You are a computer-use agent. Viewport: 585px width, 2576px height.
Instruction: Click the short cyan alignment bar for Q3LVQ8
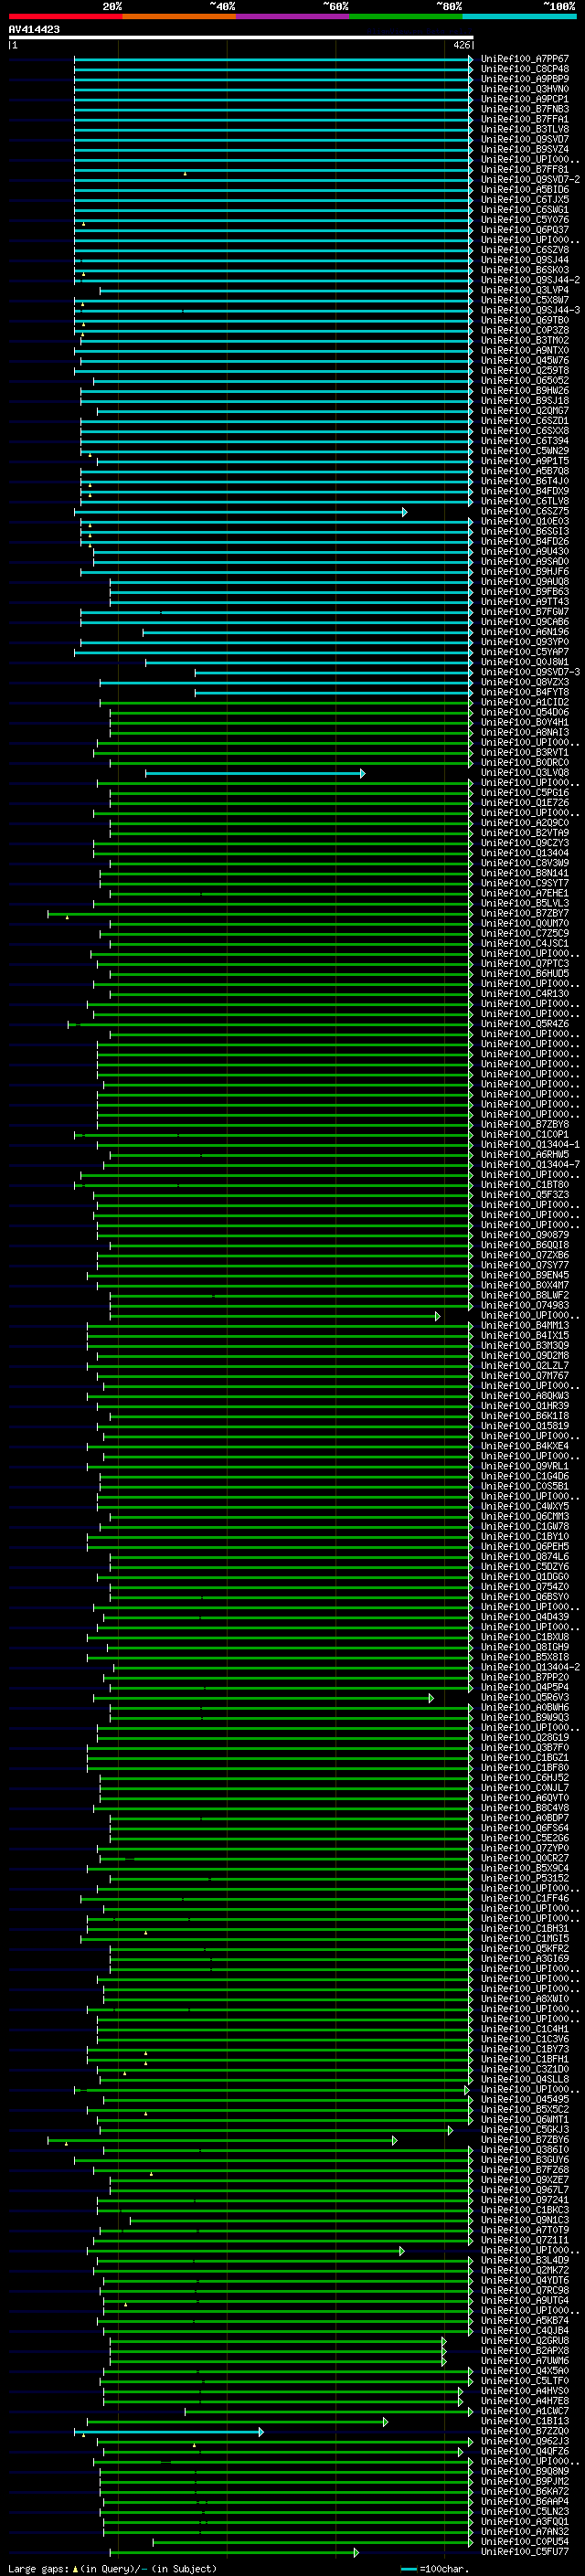tap(255, 773)
